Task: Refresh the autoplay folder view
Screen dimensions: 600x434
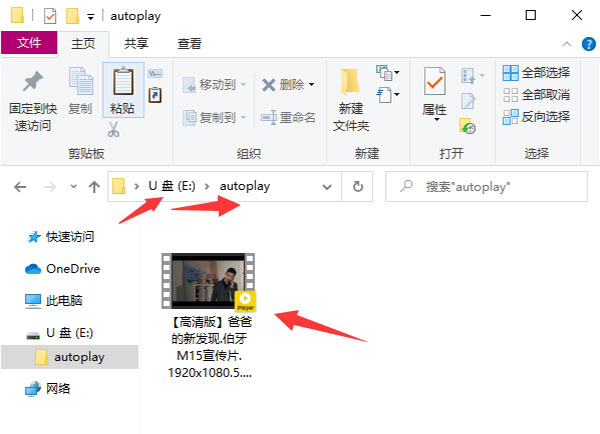Action: pyautogui.click(x=358, y=186)
